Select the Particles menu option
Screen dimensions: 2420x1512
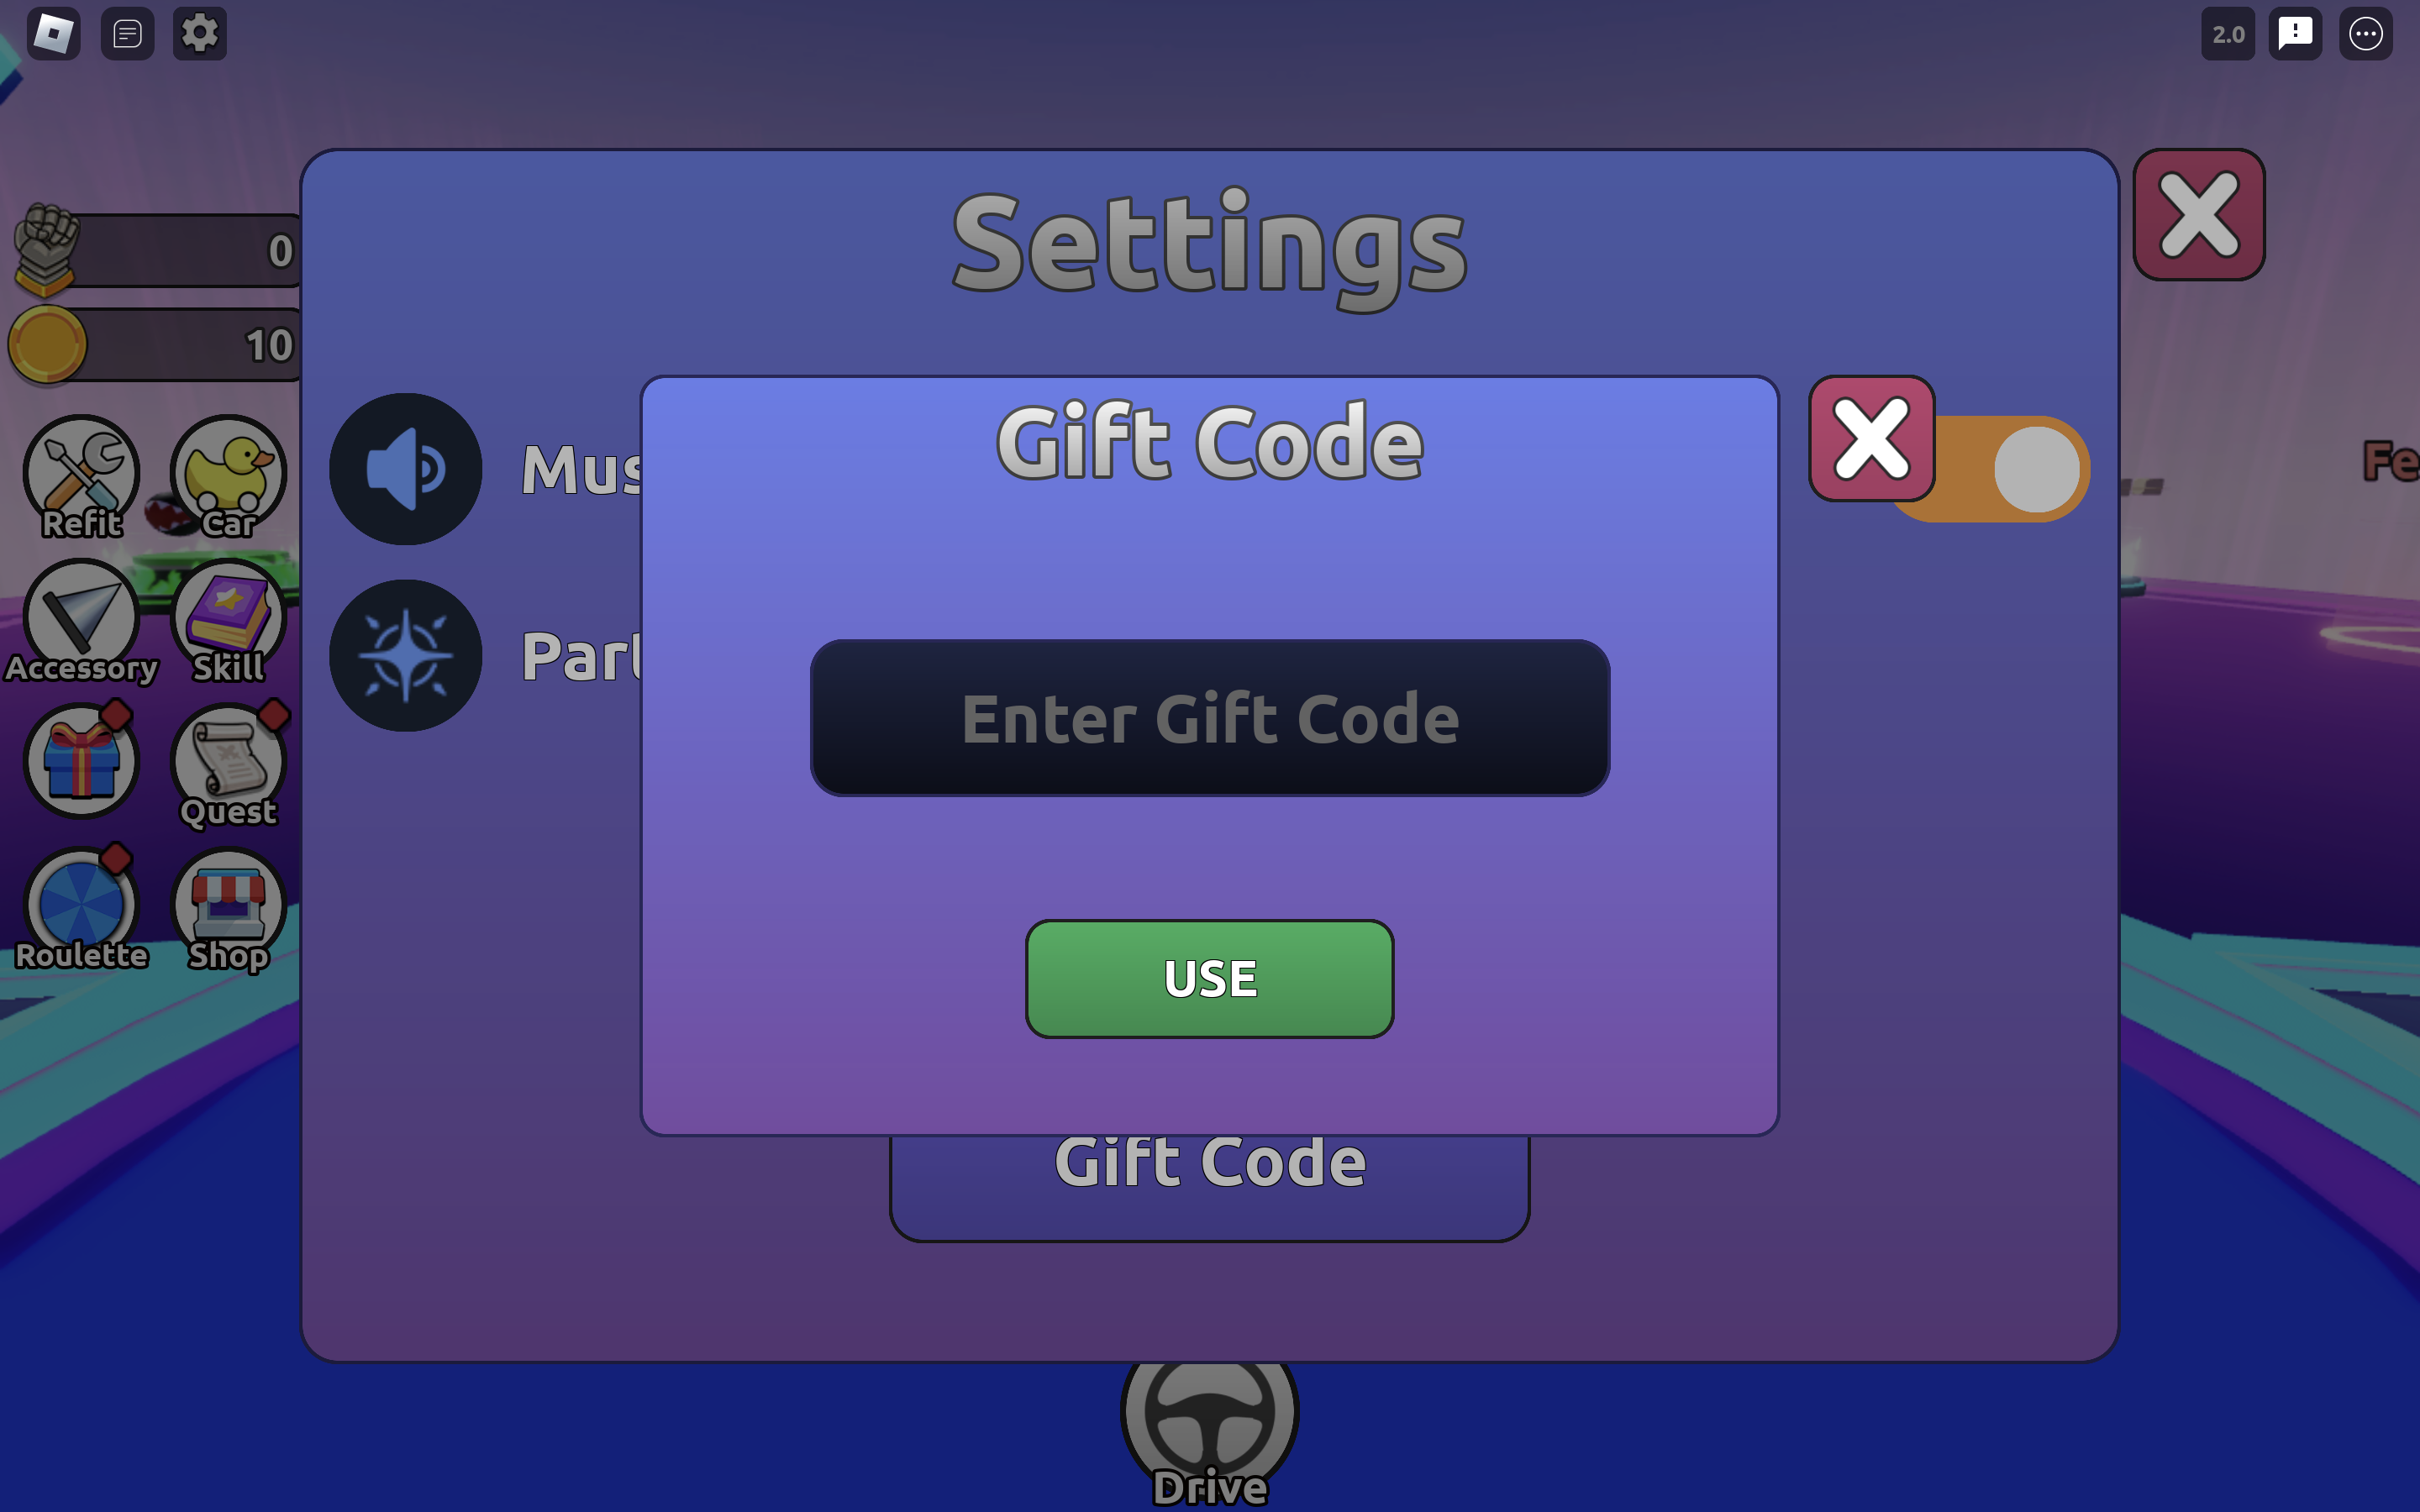point(591,657)
